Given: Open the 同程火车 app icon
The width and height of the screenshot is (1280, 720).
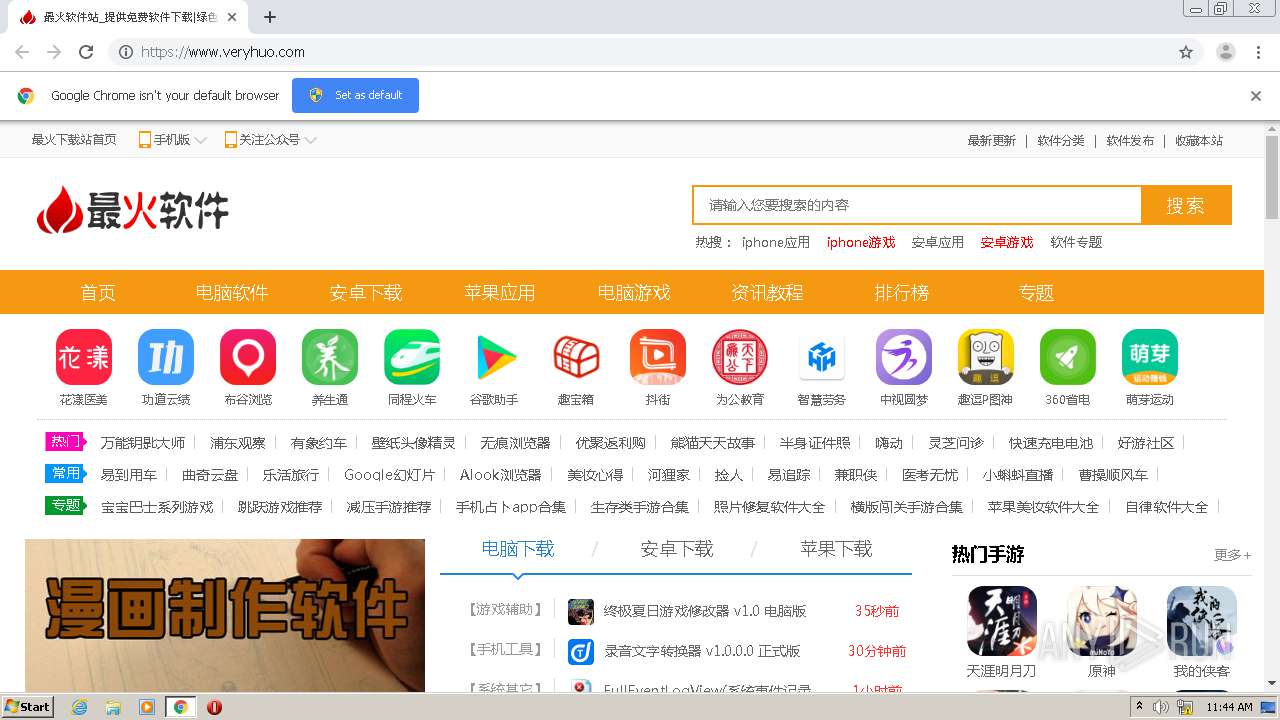Looking at the screenshot, I should click(412, 357).
